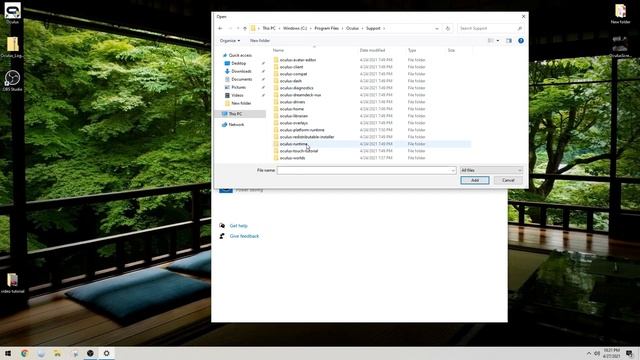Sort by the Size column header
This screenshot has height=360, width=640.
tap(451, 50)
